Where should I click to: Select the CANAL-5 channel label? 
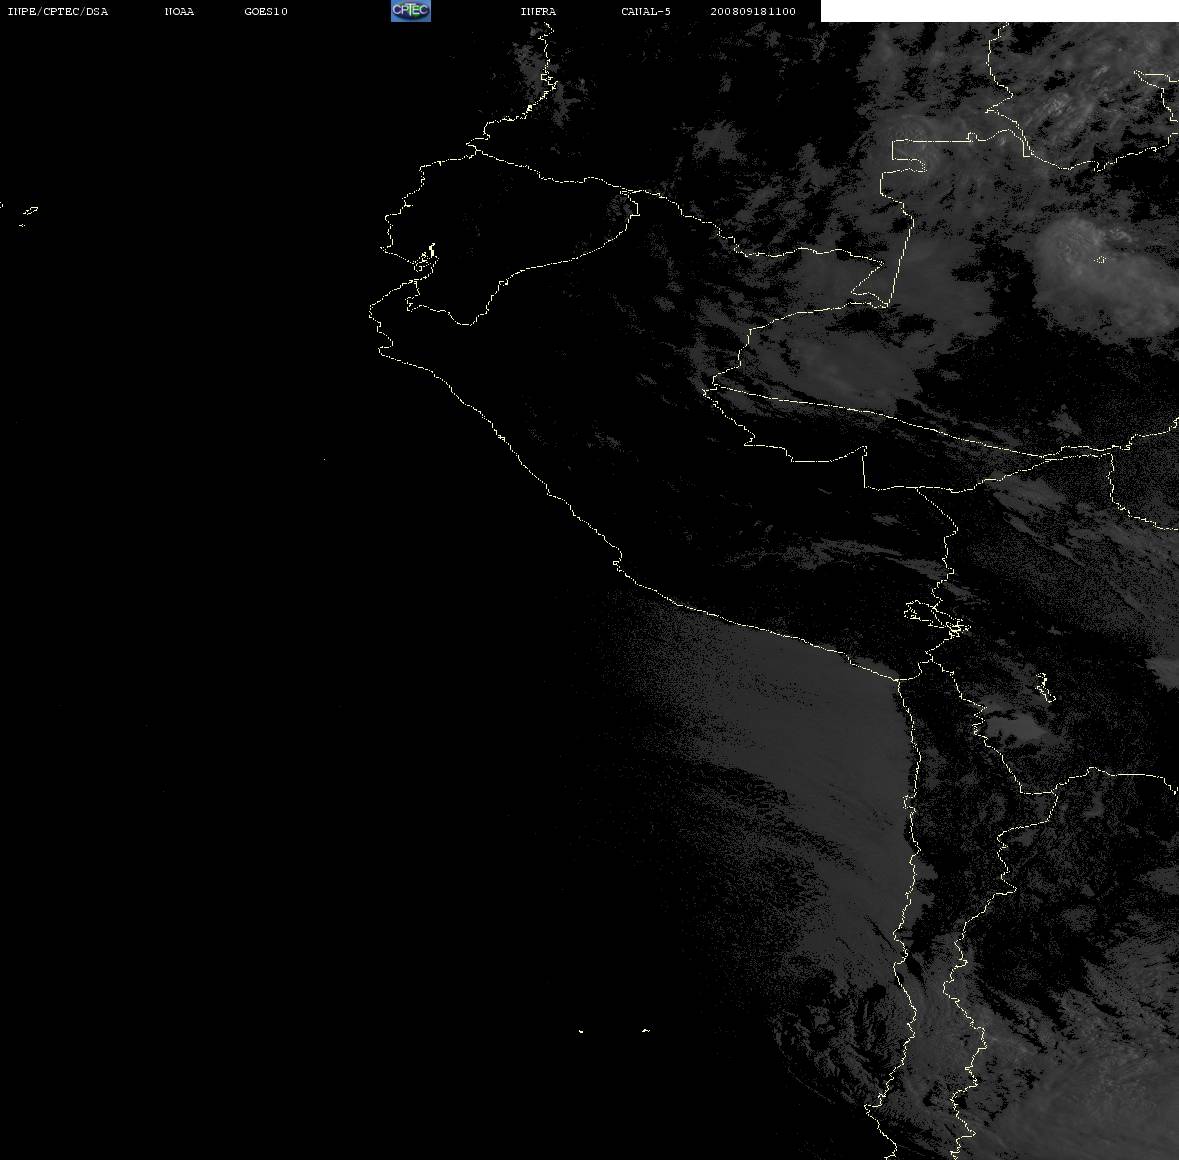tap(646, 11)
